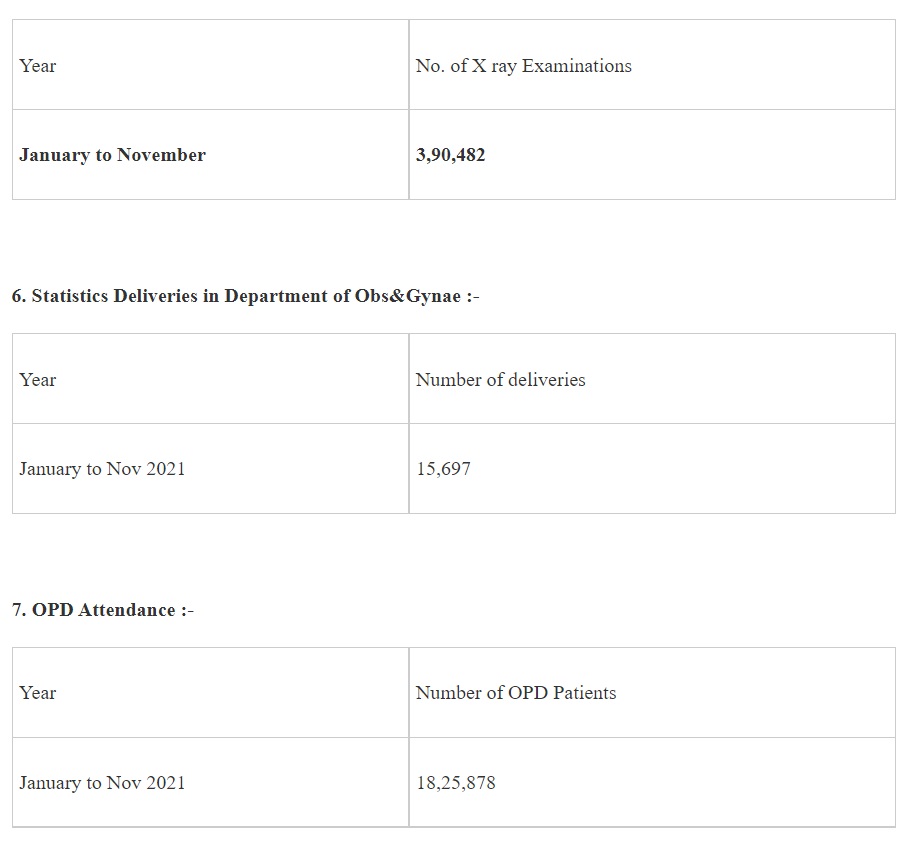The image size is (921, 851).
Task: Click the Year header in the deliveries table
Action: point(38,380)
